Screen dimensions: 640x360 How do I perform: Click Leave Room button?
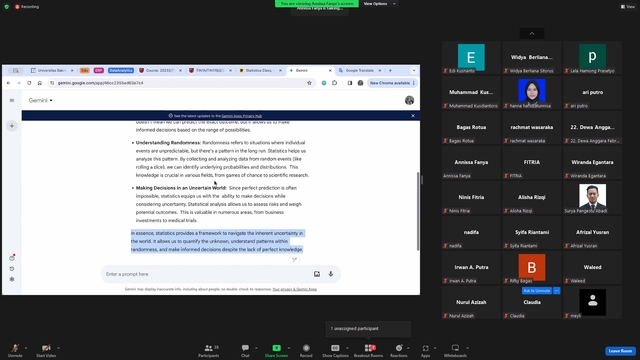[x=620, y=351]
